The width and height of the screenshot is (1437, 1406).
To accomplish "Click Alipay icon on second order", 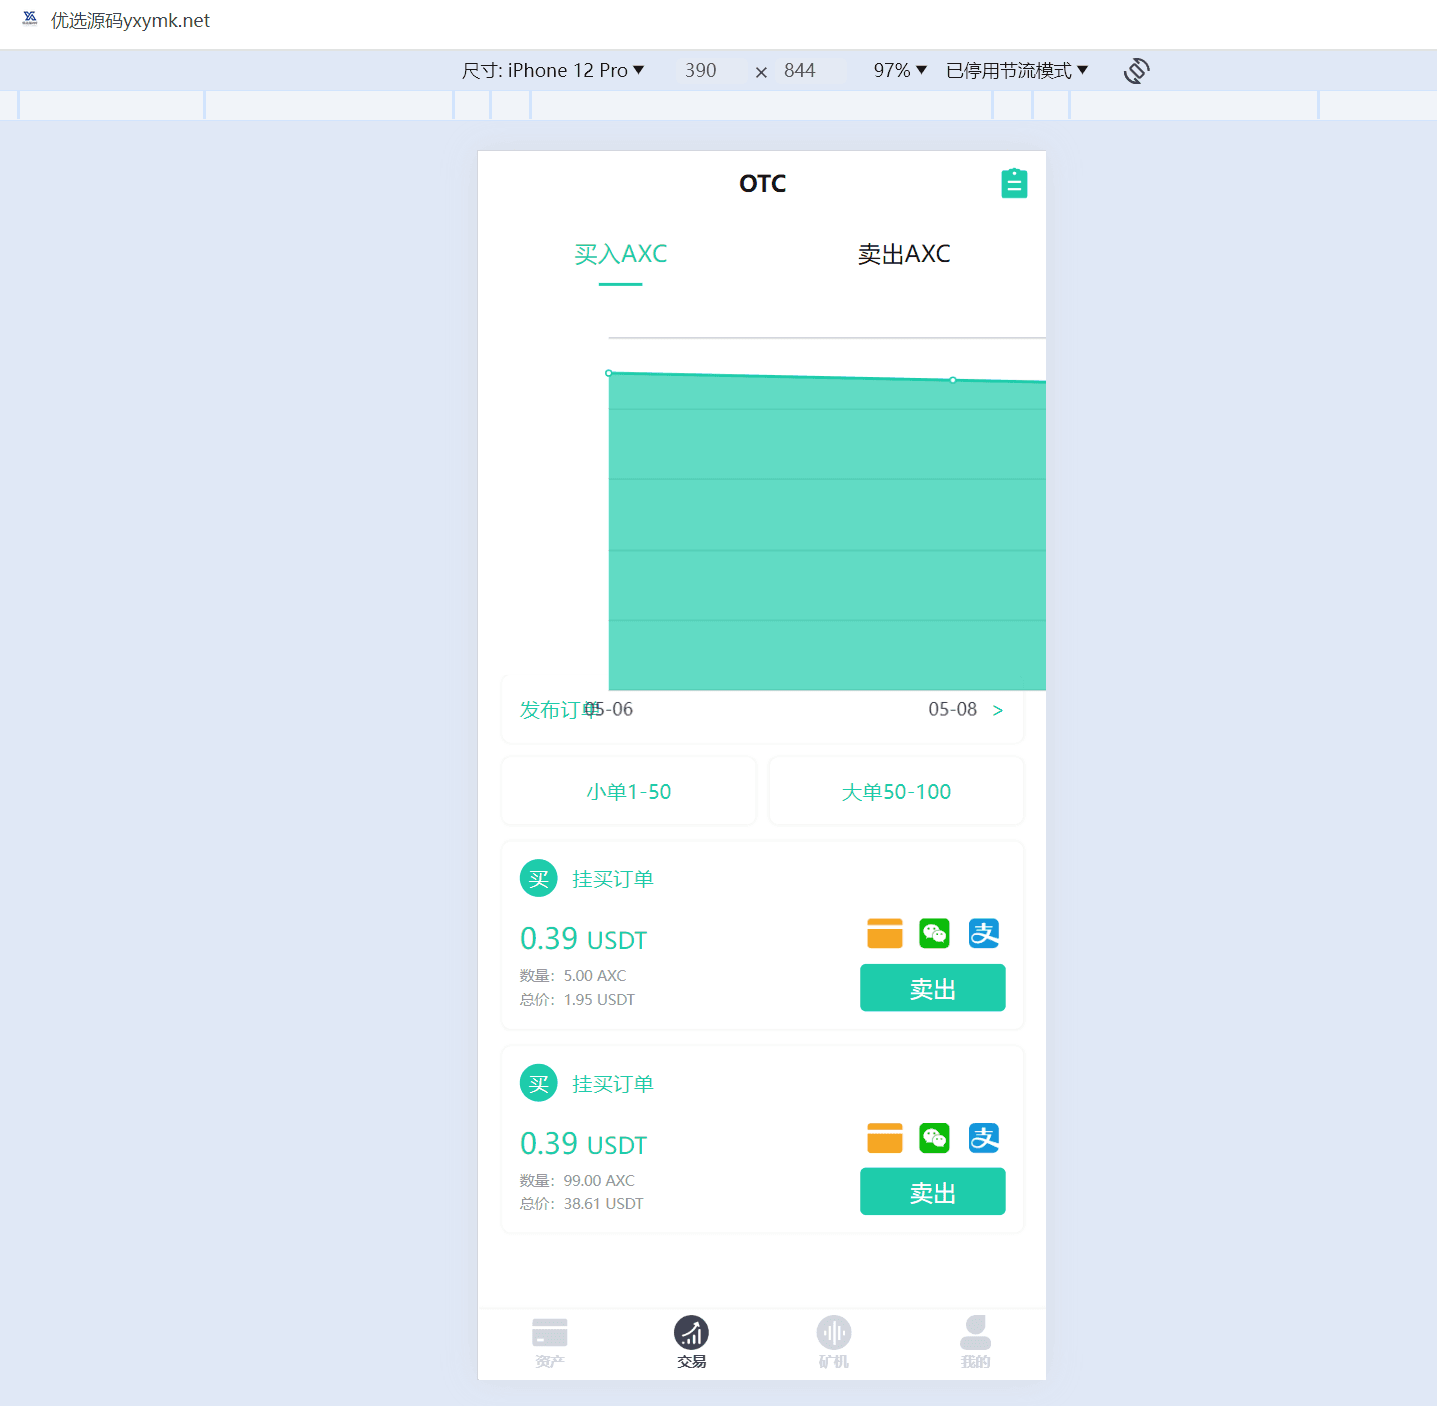I will (x=984, y=1138).
